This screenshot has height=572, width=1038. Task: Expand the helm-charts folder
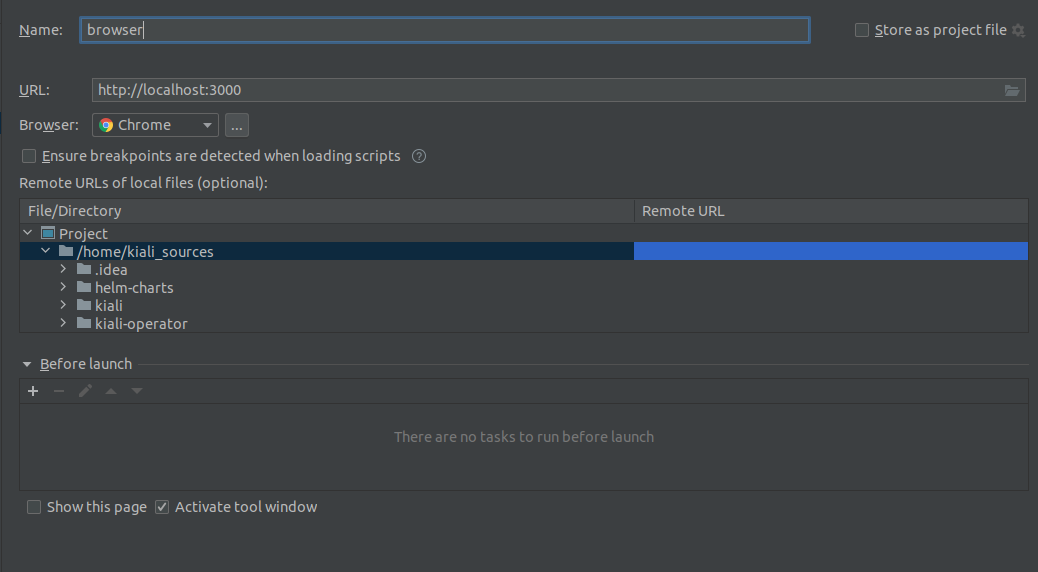64,288
